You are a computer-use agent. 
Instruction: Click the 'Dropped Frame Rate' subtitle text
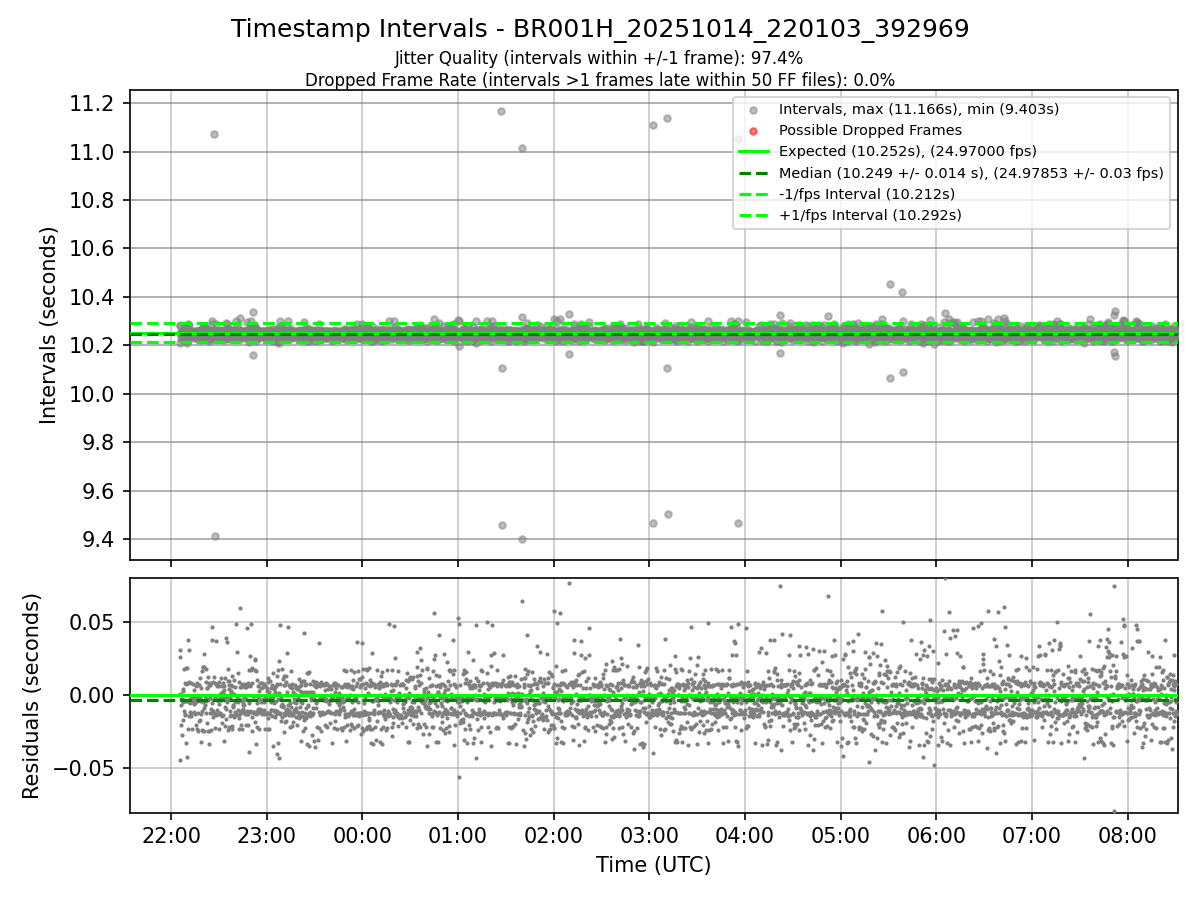(x=600, y=79)
